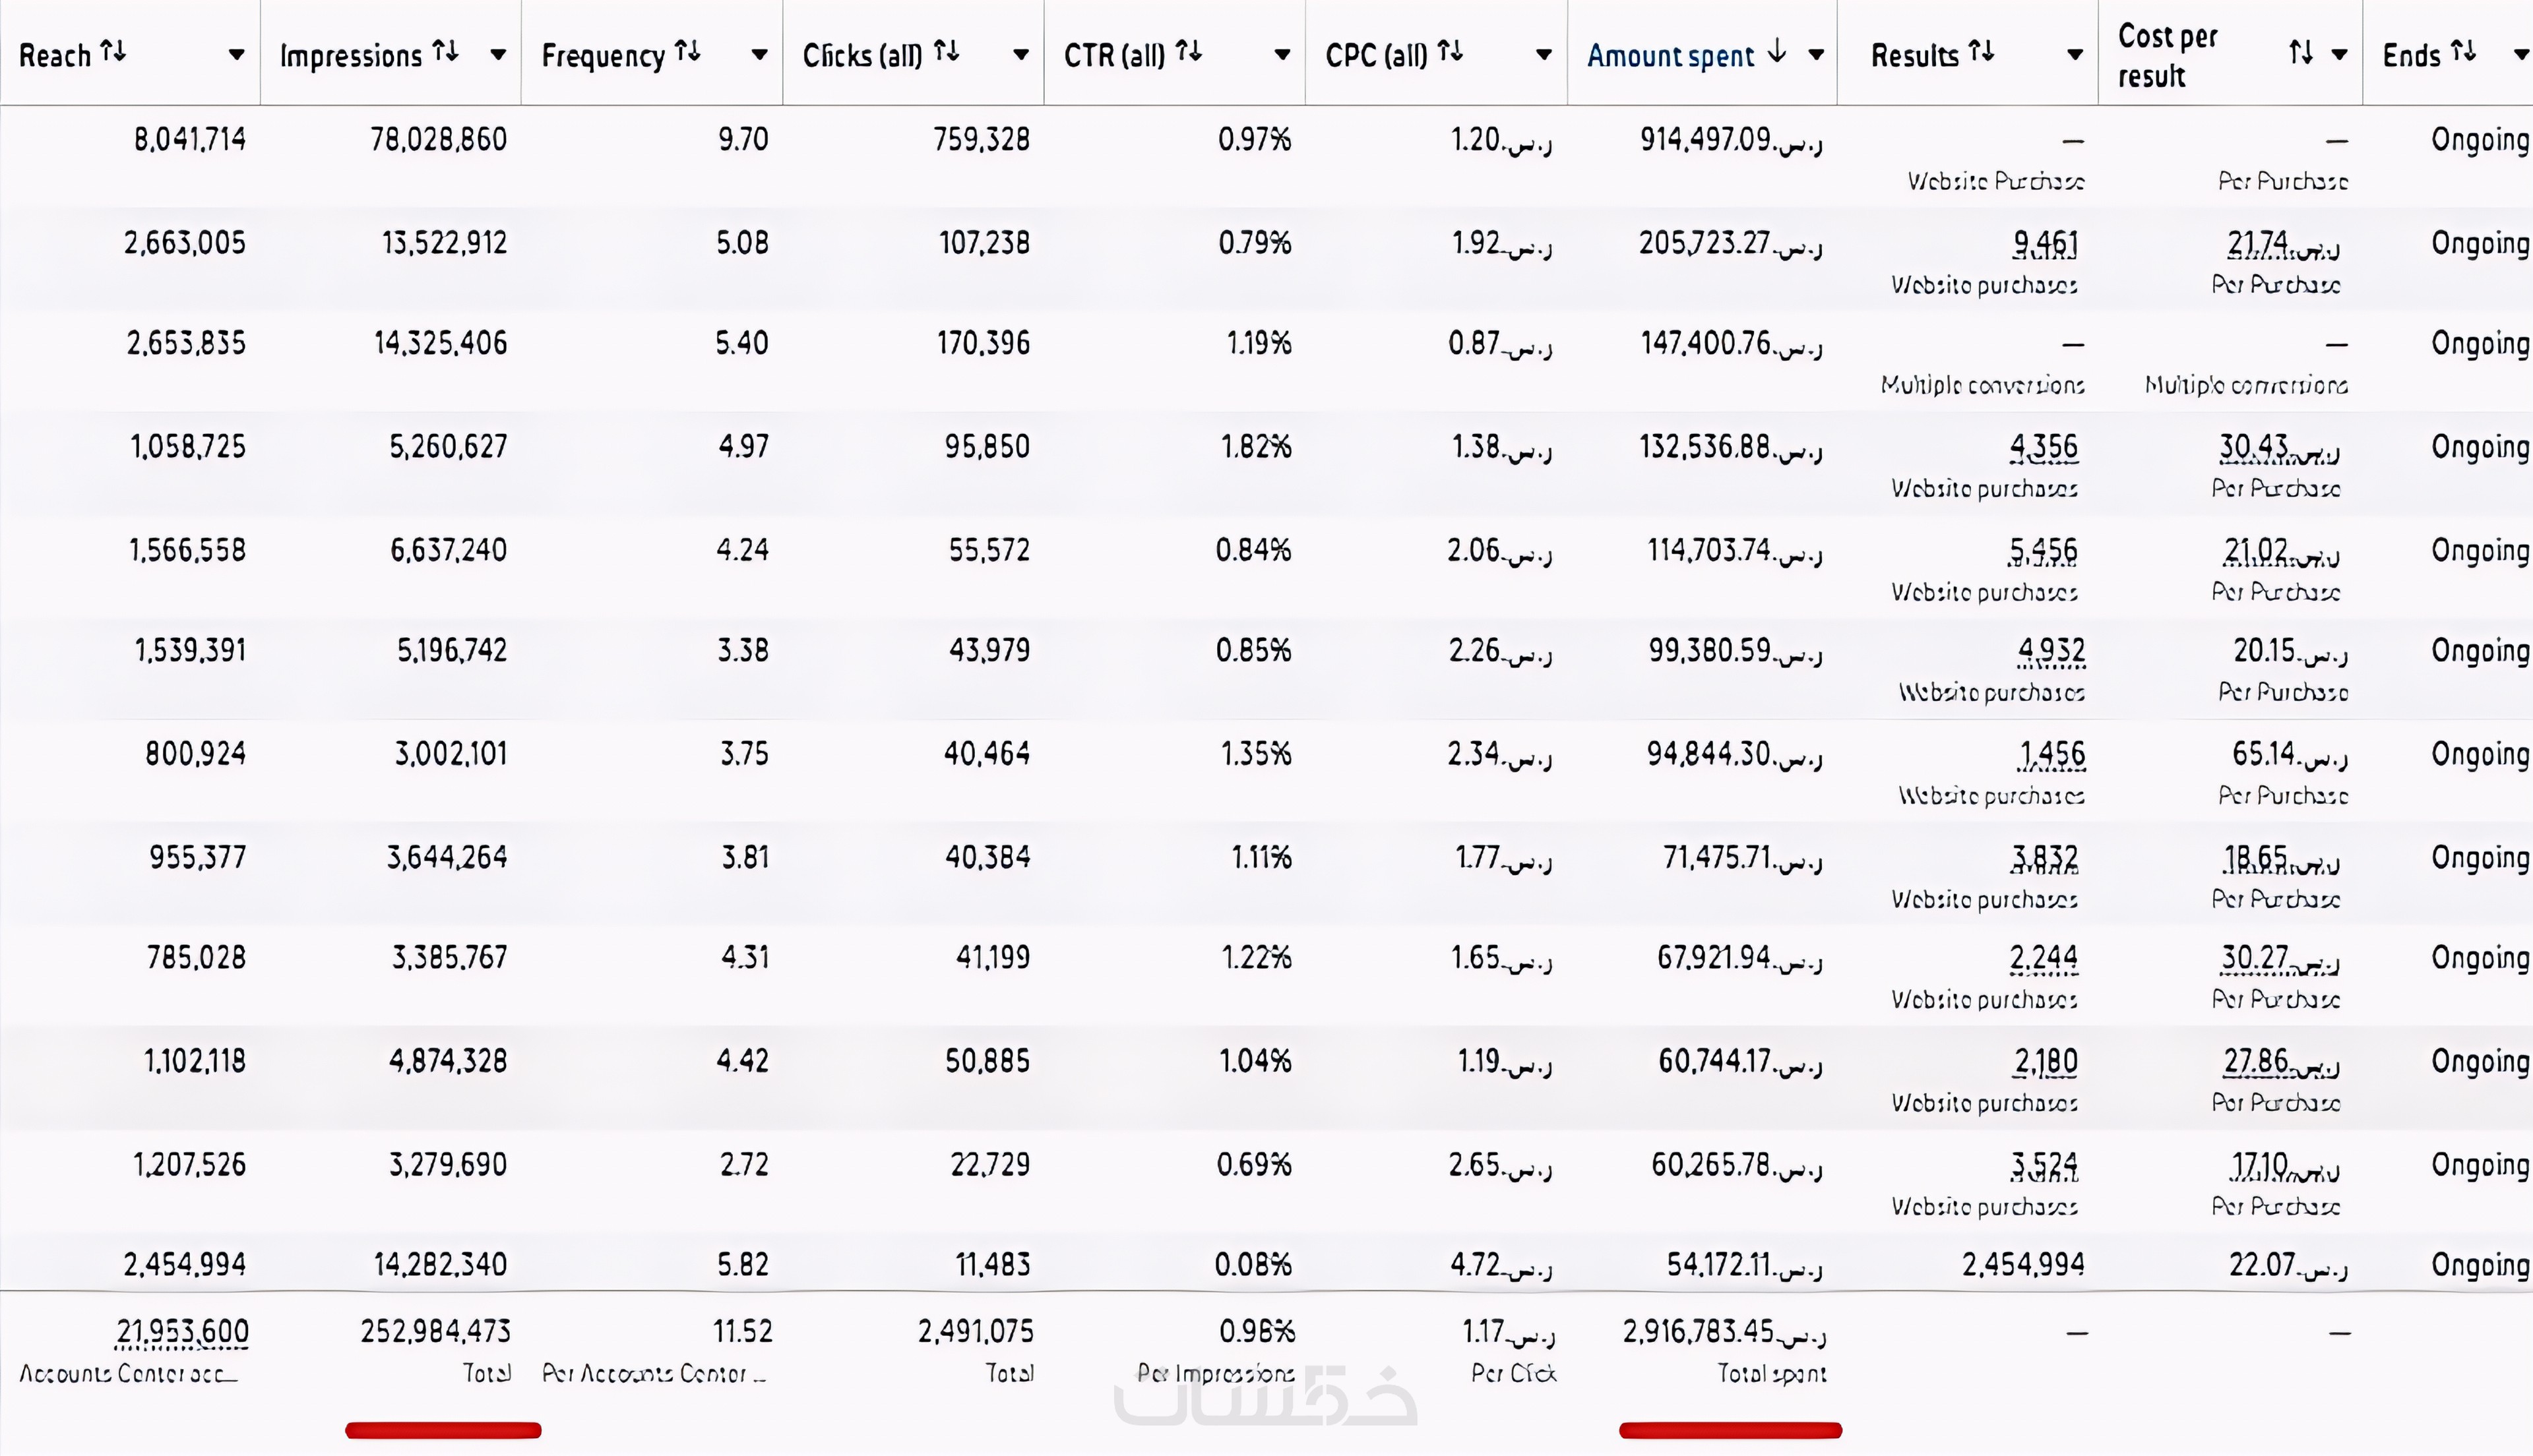
Task: Open the Cost per result dropdown caret
Action: [2339, 55]
